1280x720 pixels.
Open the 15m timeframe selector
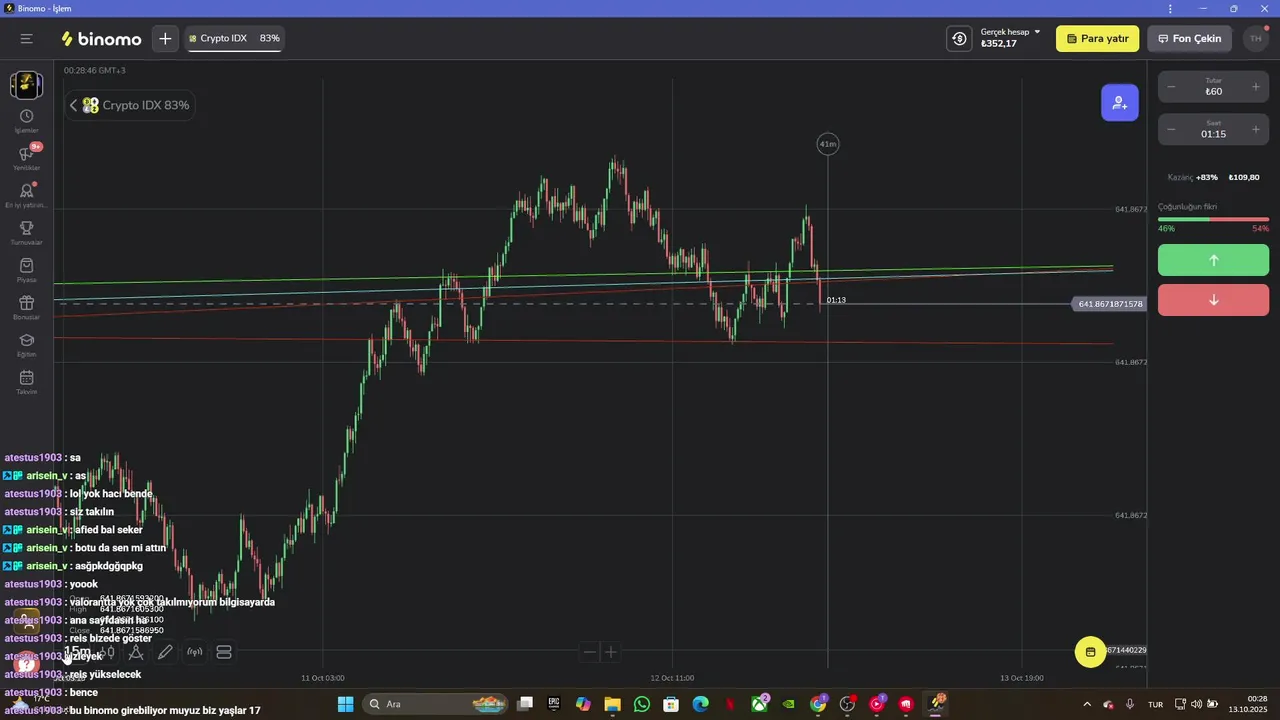pos(77,652)
